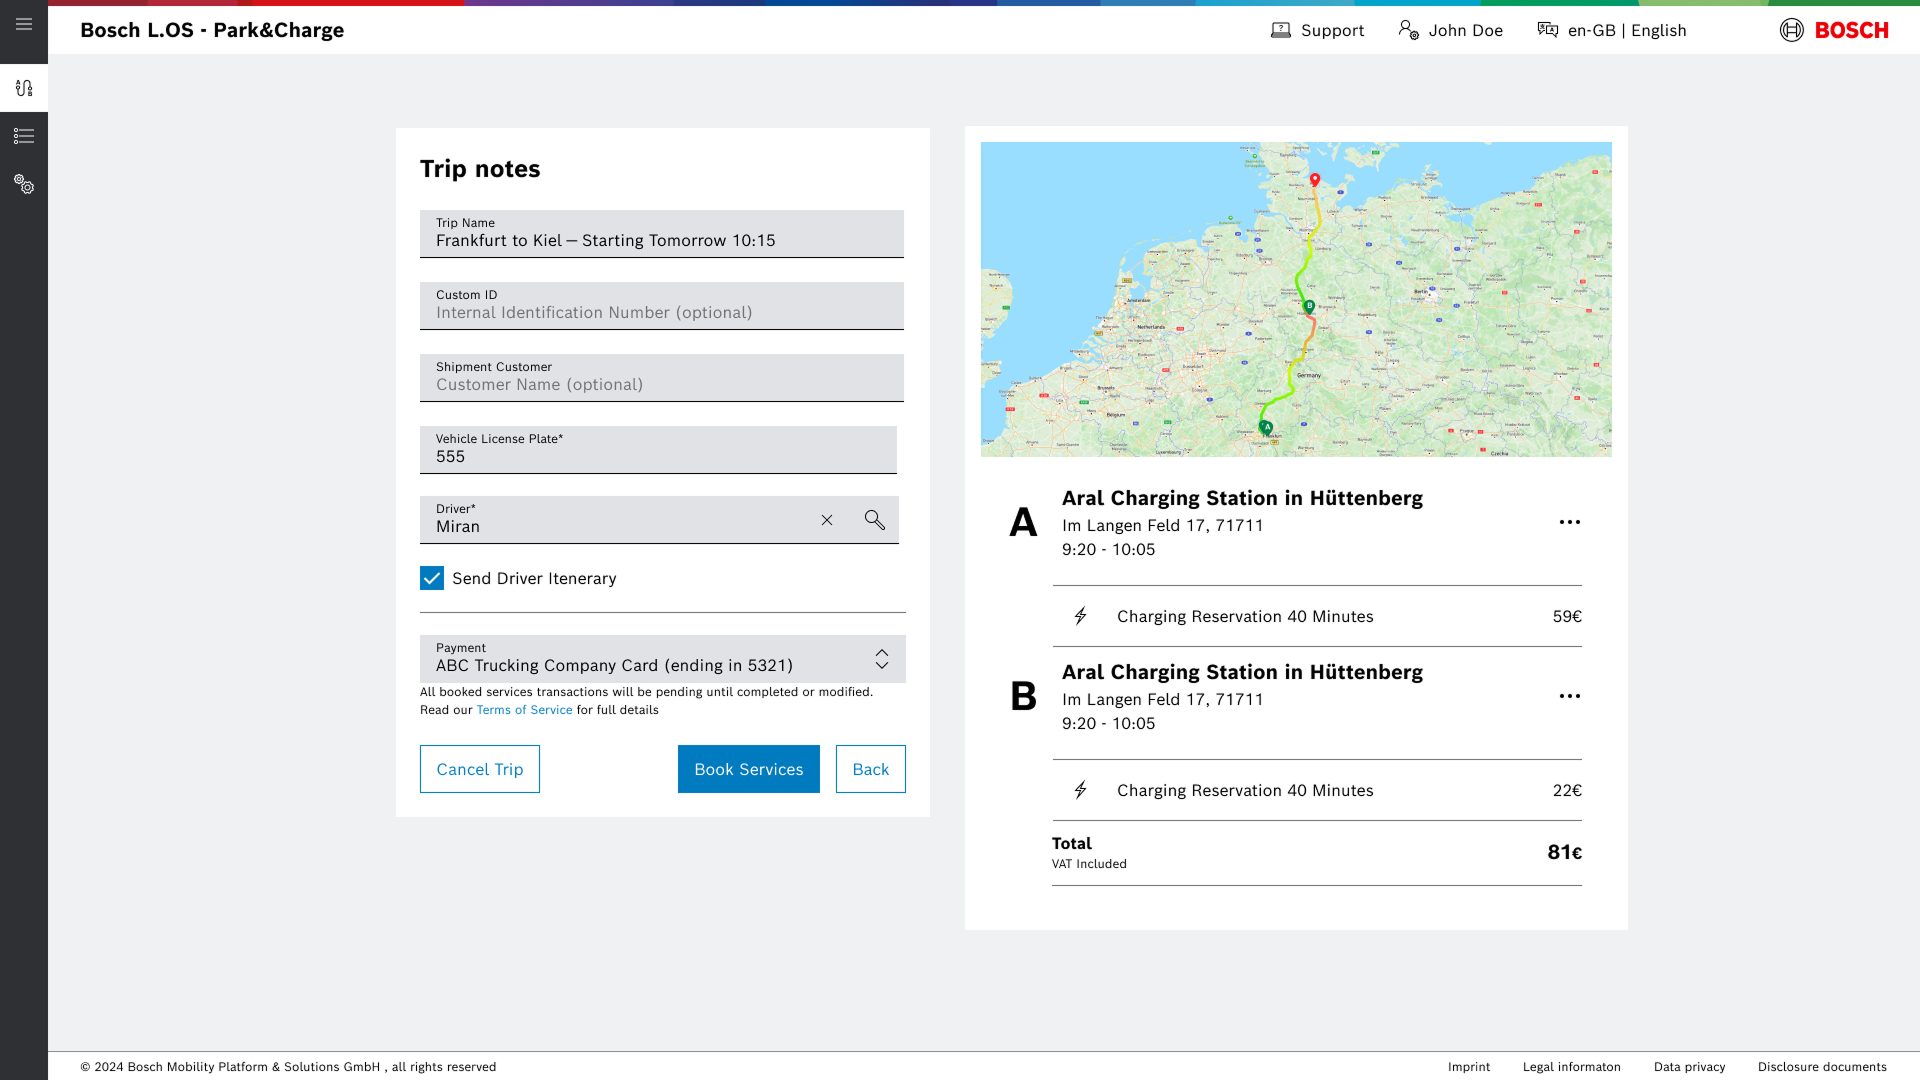Open Support from the header
This screenshot has width=1920, height=1080.
tap(1317, 30)
